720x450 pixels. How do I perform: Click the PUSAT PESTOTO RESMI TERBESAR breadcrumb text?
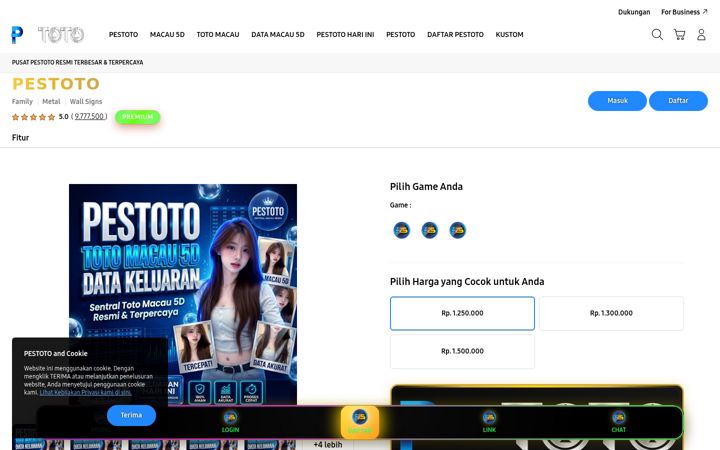pyautogui.click(x=77, y=62)
